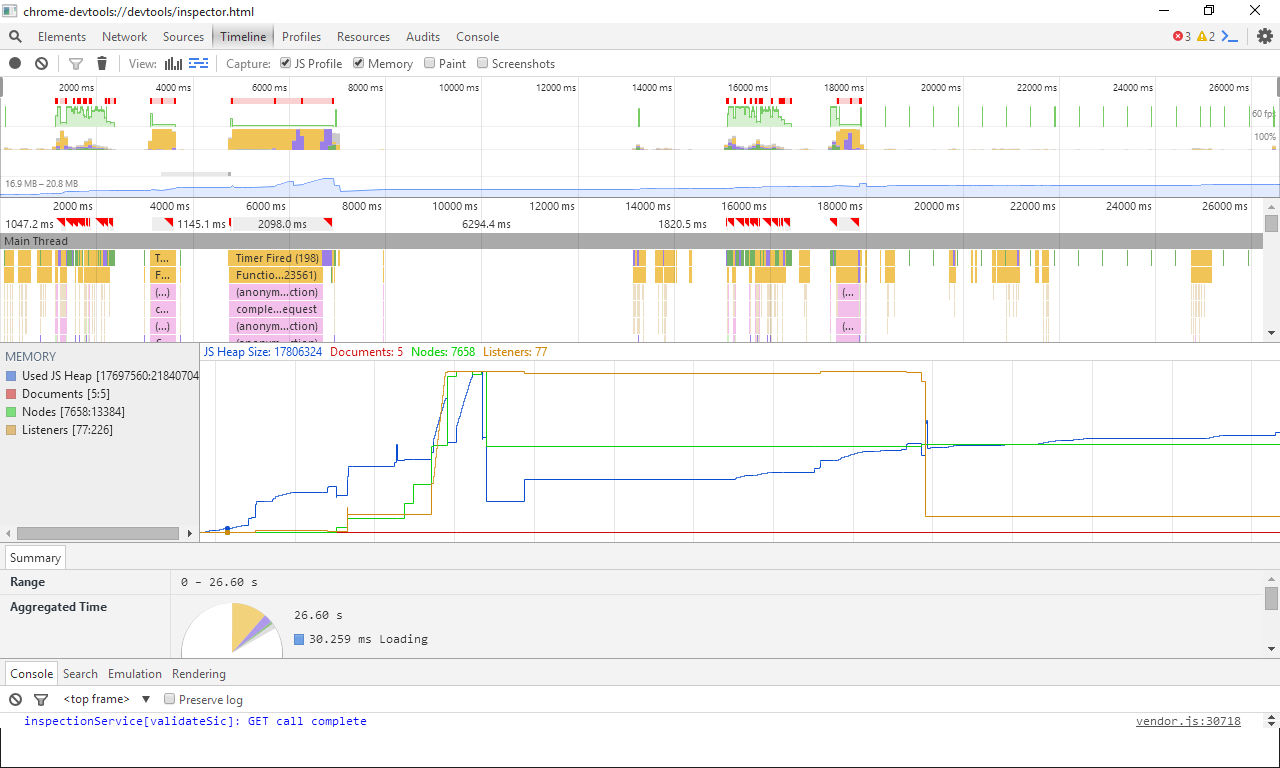Clear the timeline recording
Image resolution: width=1280 pixels, height=768 pixels.
pyautogui.click(x=41, y=63)
